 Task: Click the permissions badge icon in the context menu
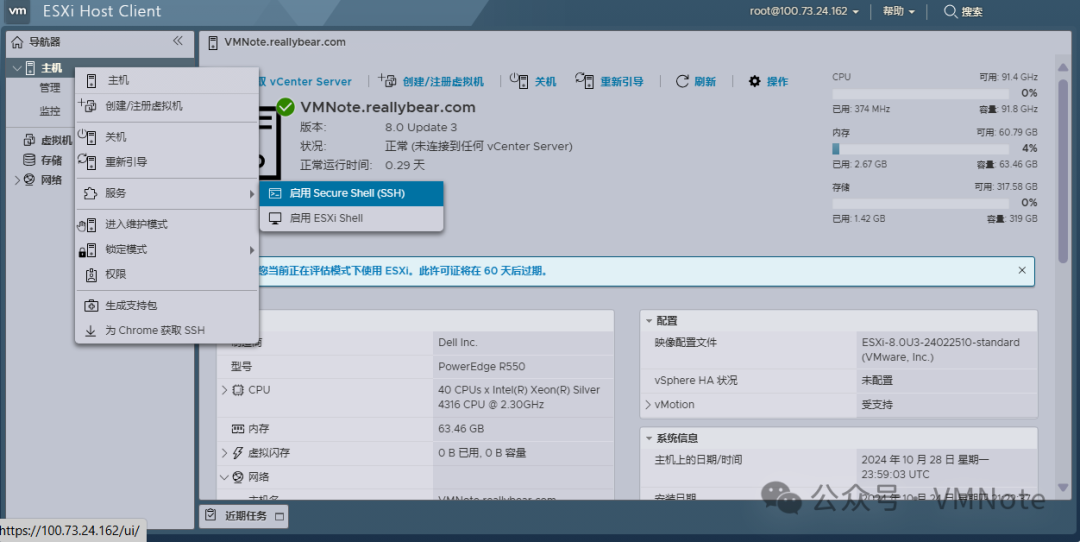(x=91, y=275)
